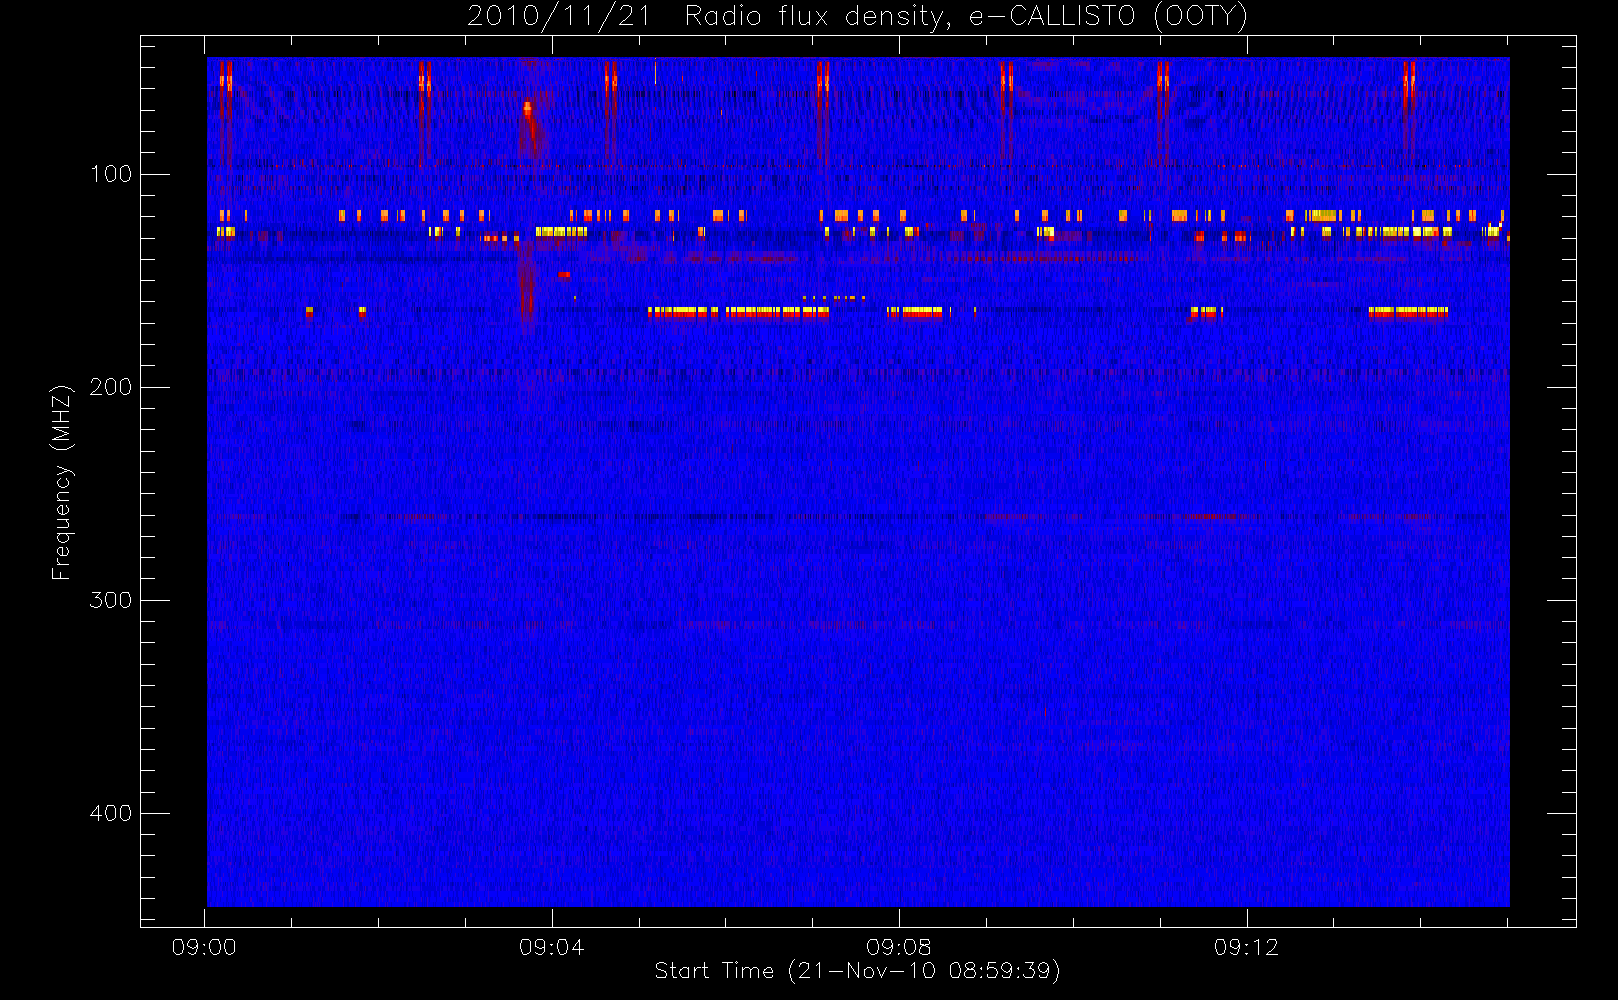Select the 300 MHz axis tick label
This screenshot has width=1618, height=1000.
pos(111,600)
